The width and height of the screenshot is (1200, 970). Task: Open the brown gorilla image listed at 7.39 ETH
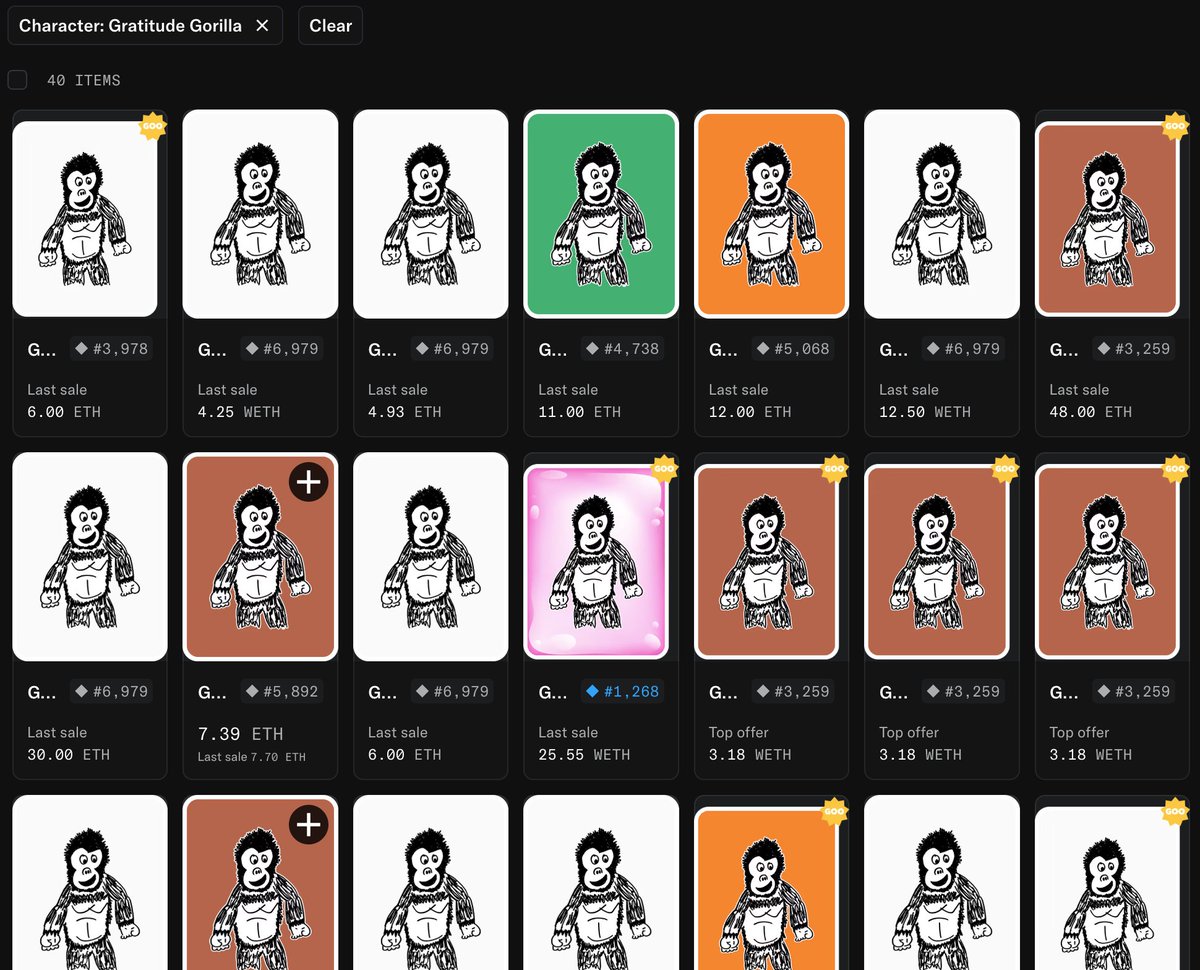click(x=260, y=556)
